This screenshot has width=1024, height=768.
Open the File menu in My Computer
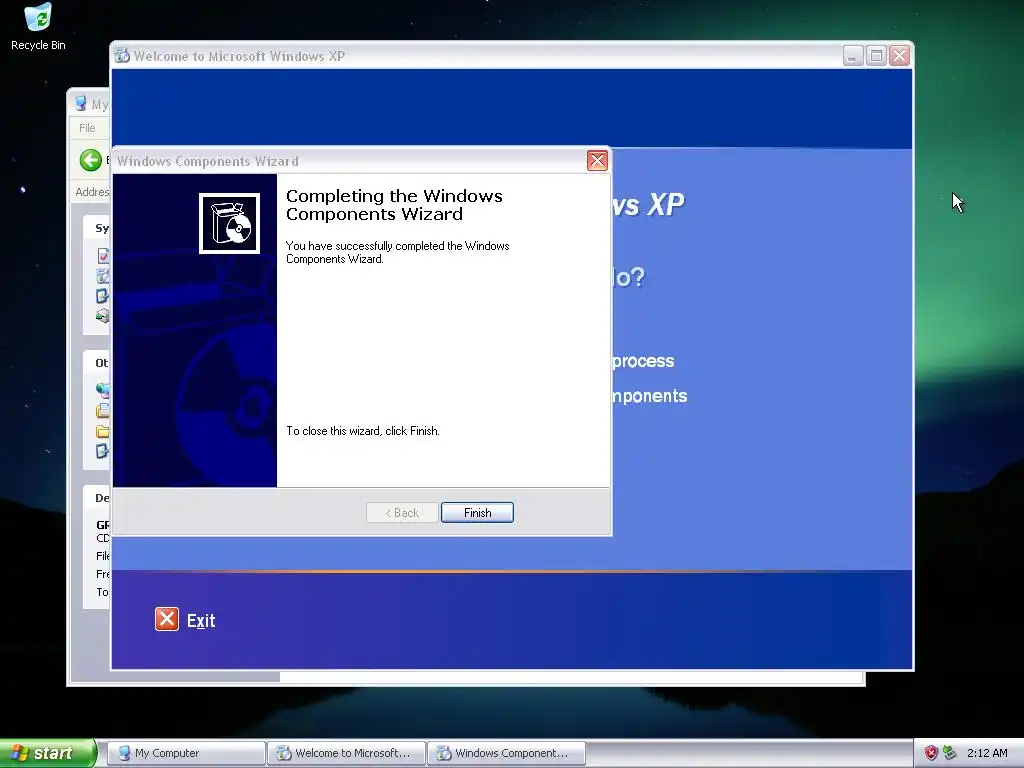click(x=87, y=128)
